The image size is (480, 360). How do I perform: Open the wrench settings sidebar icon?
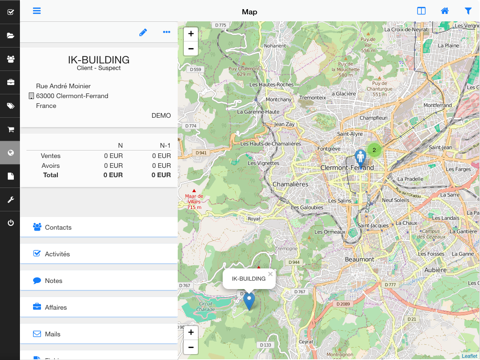click(x=11, y=200)
